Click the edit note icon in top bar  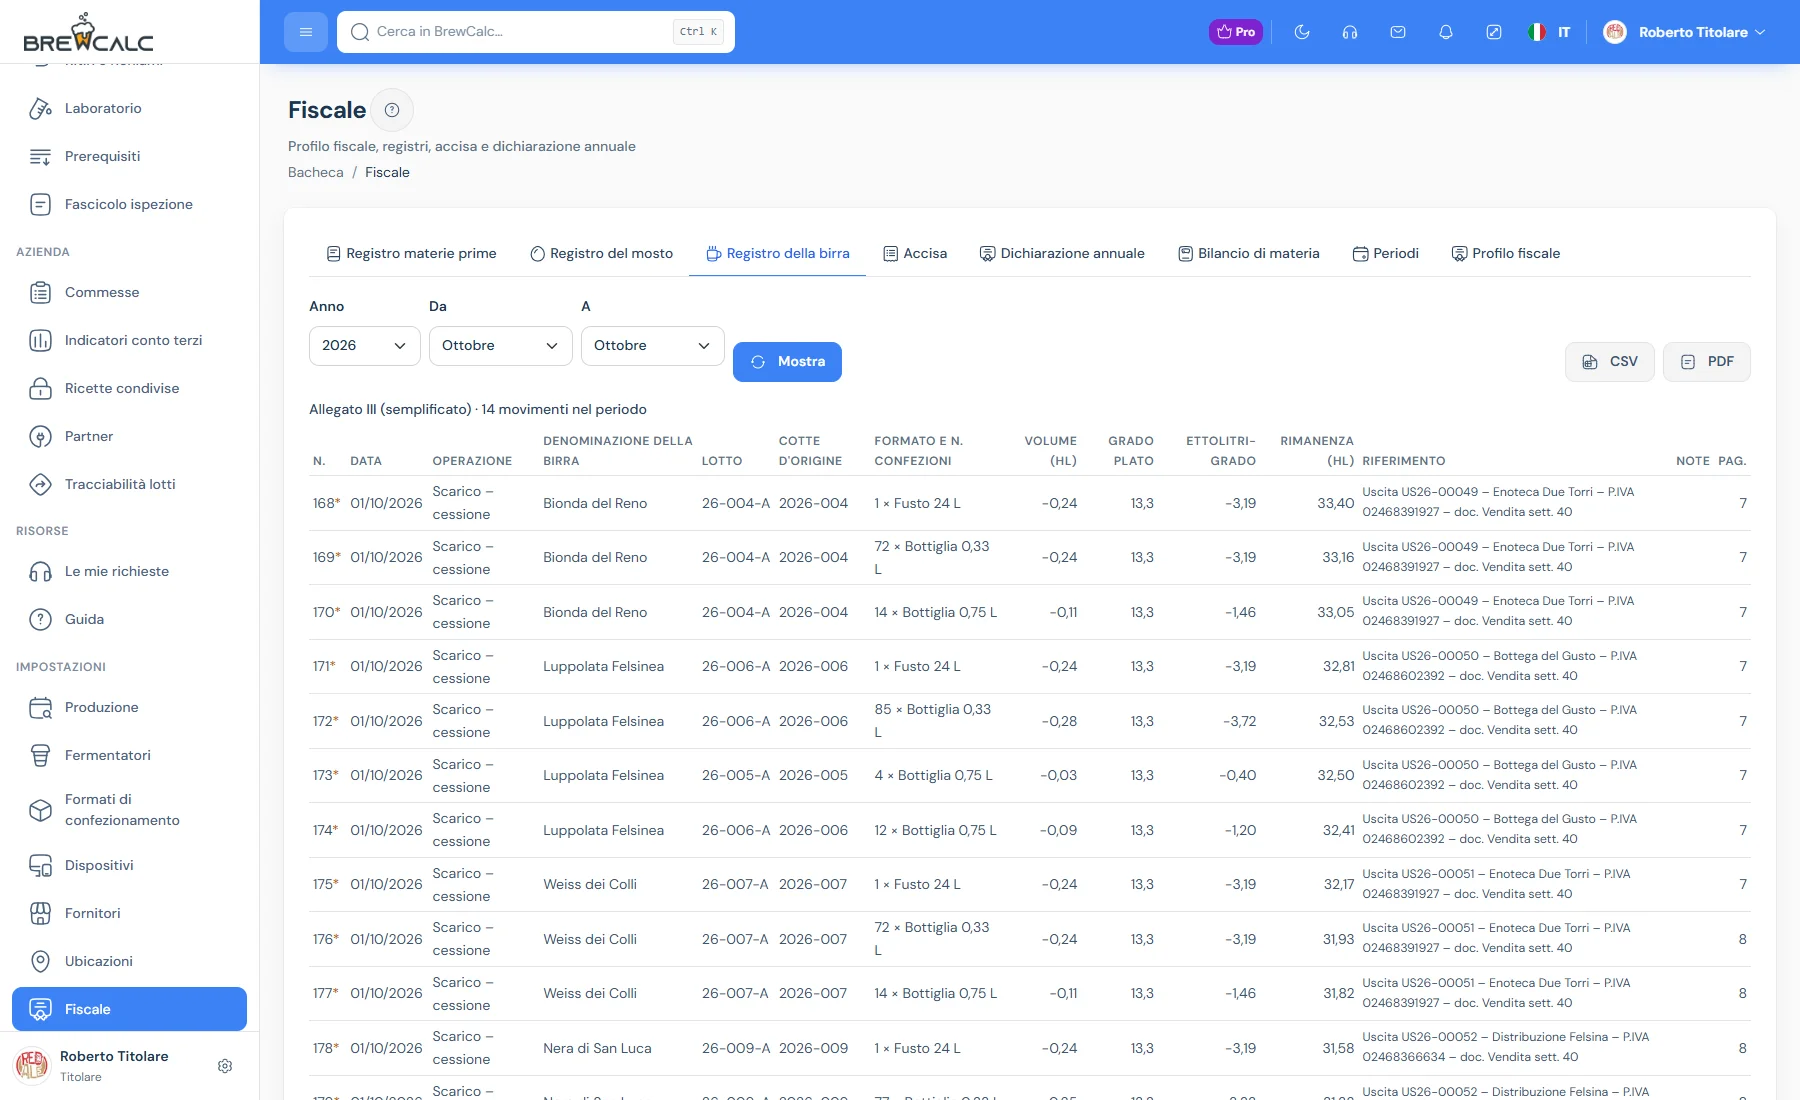[x=1494, y=32]
